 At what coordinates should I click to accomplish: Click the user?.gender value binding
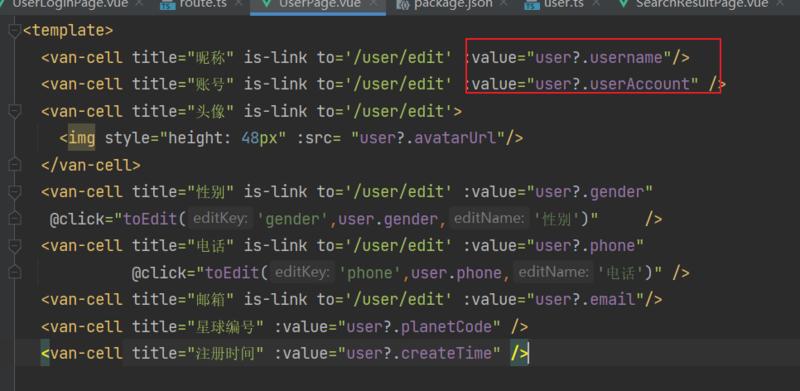click(x=589, y=191)
